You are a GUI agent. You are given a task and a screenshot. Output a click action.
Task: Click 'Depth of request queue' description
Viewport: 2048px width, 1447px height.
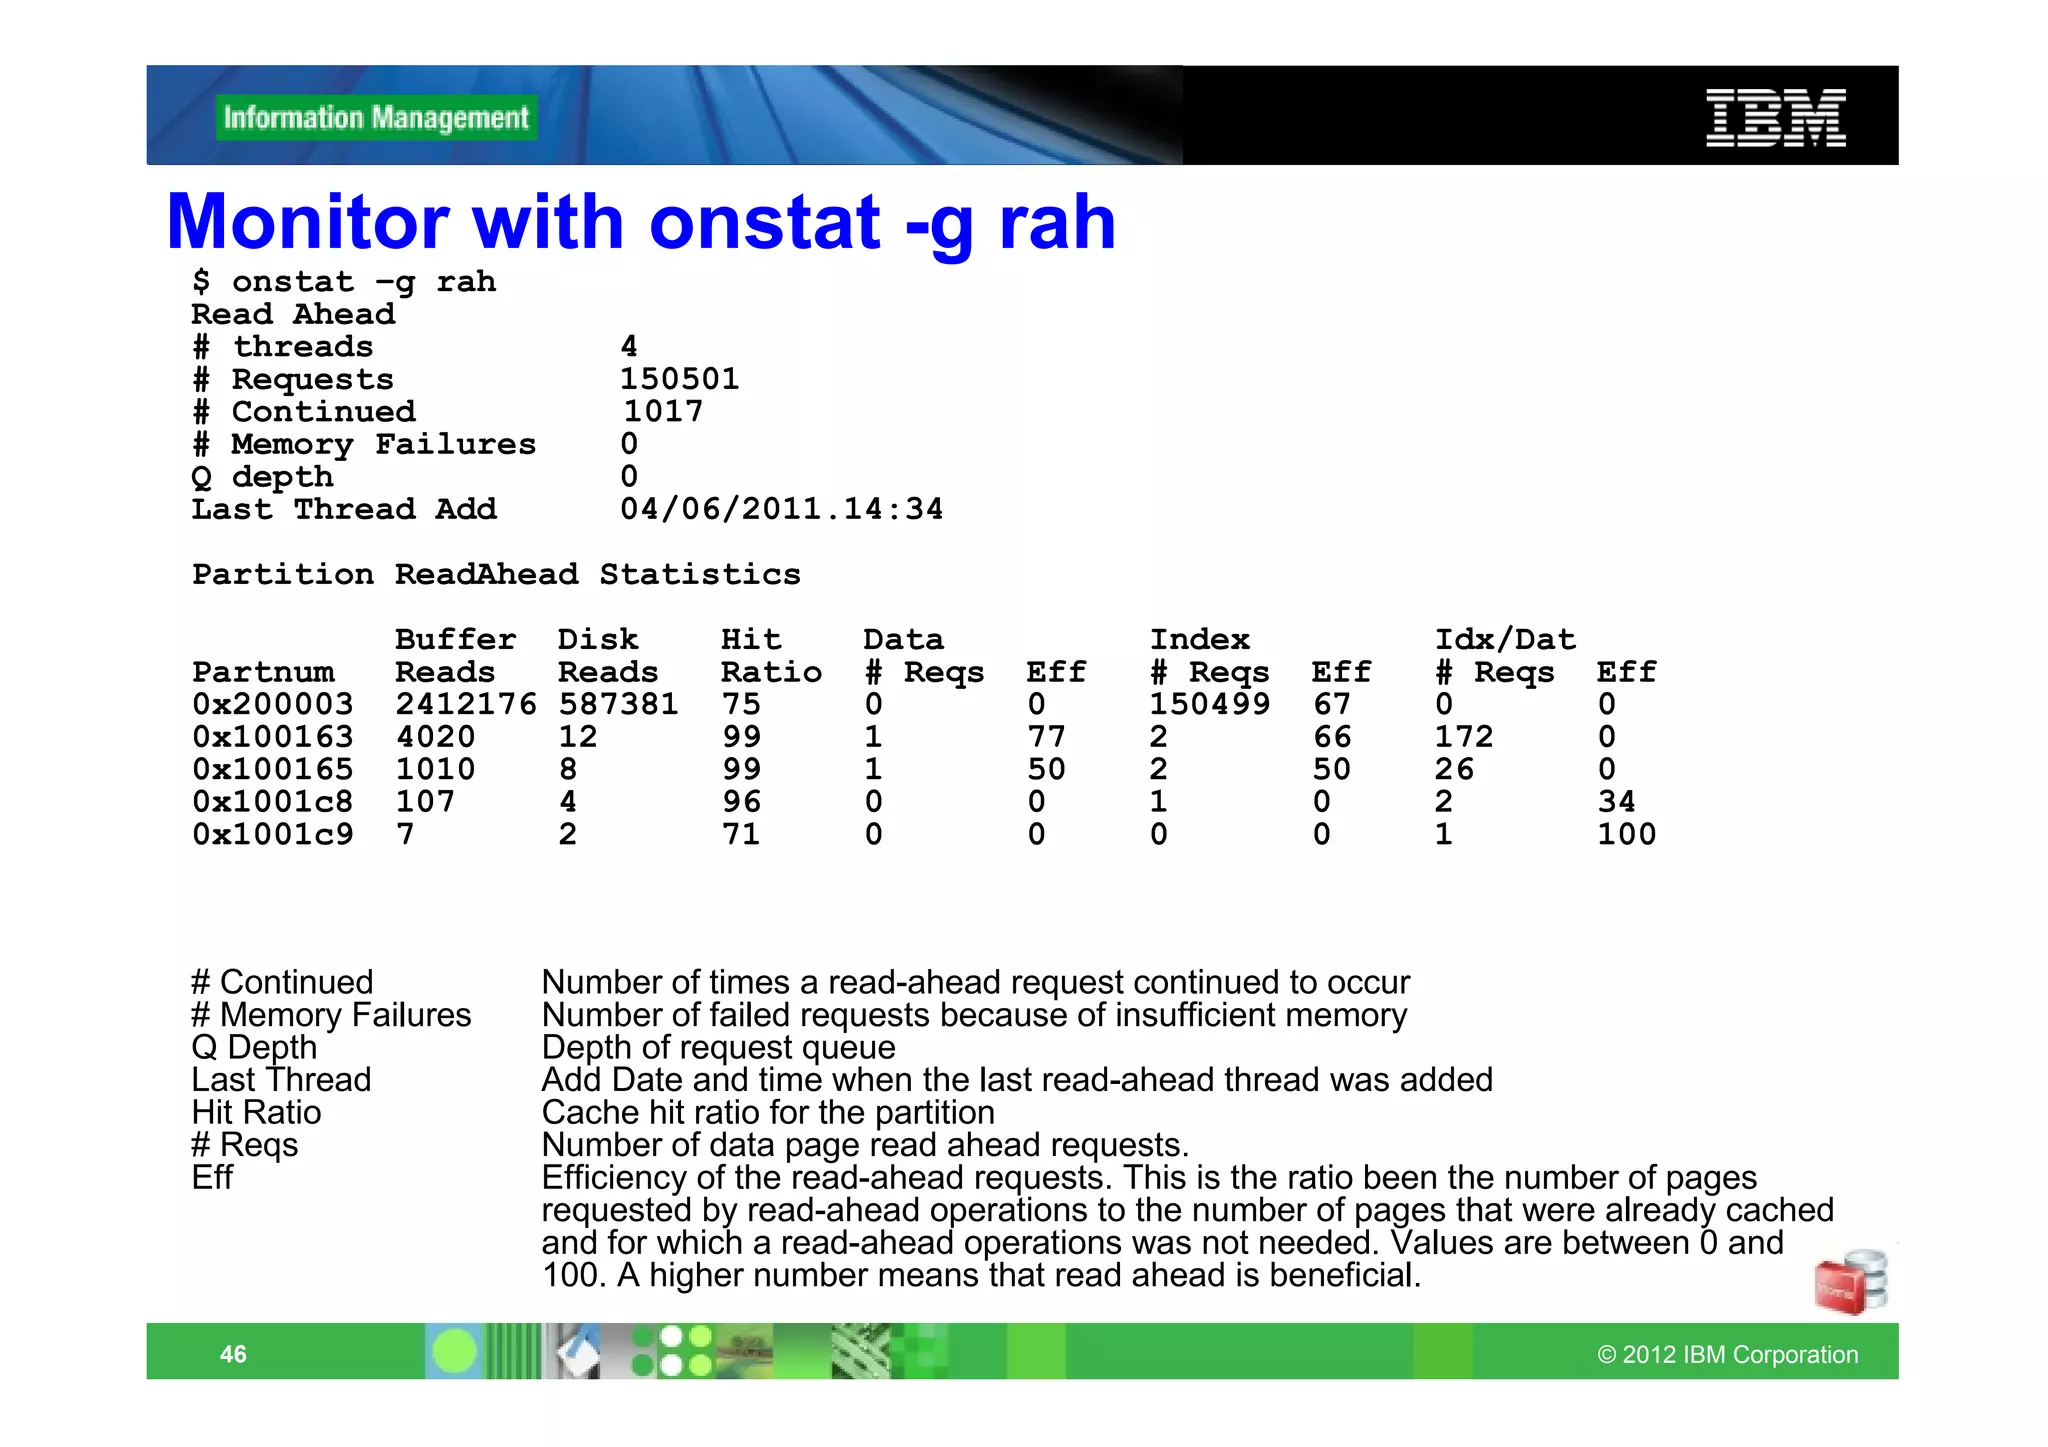[718, 1047]
